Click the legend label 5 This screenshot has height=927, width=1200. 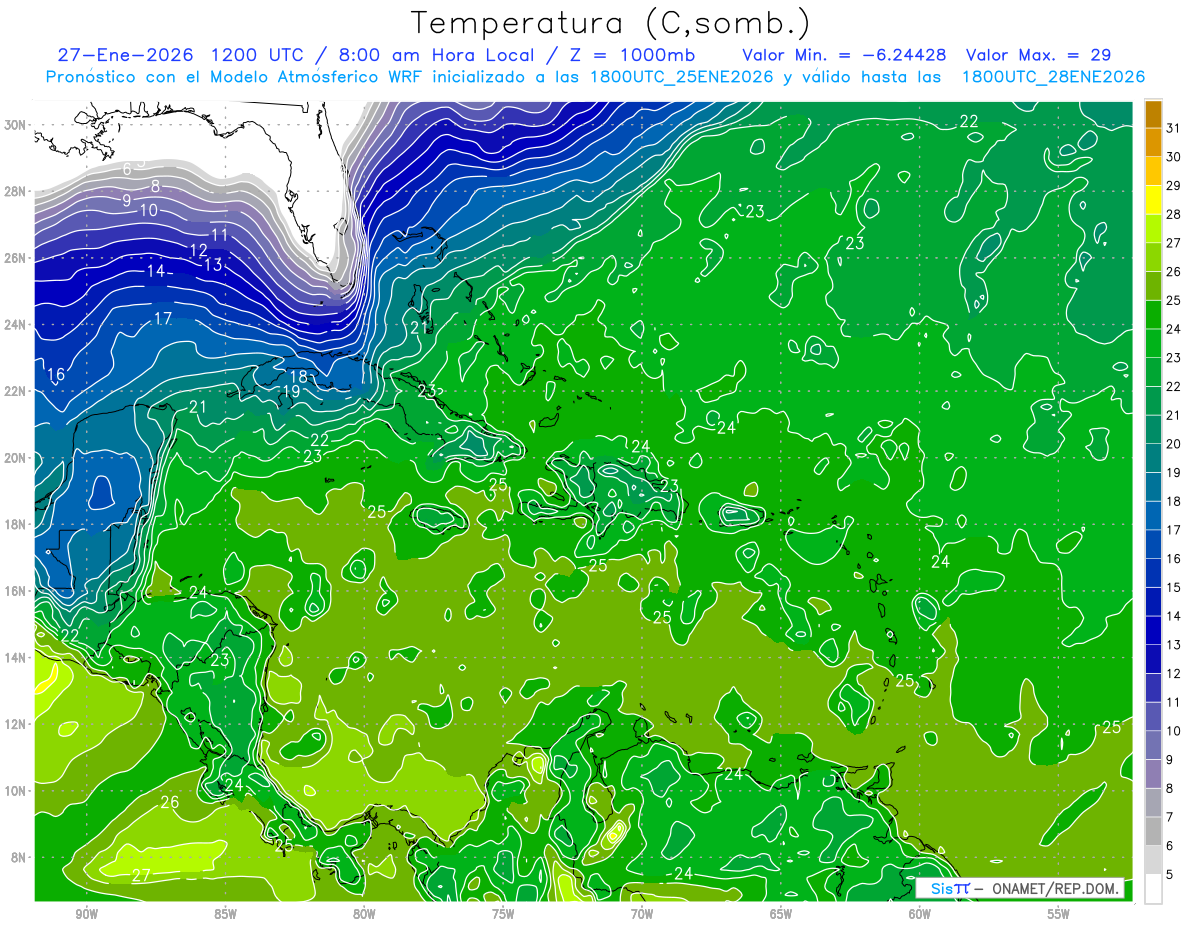tap(1171, 875)
